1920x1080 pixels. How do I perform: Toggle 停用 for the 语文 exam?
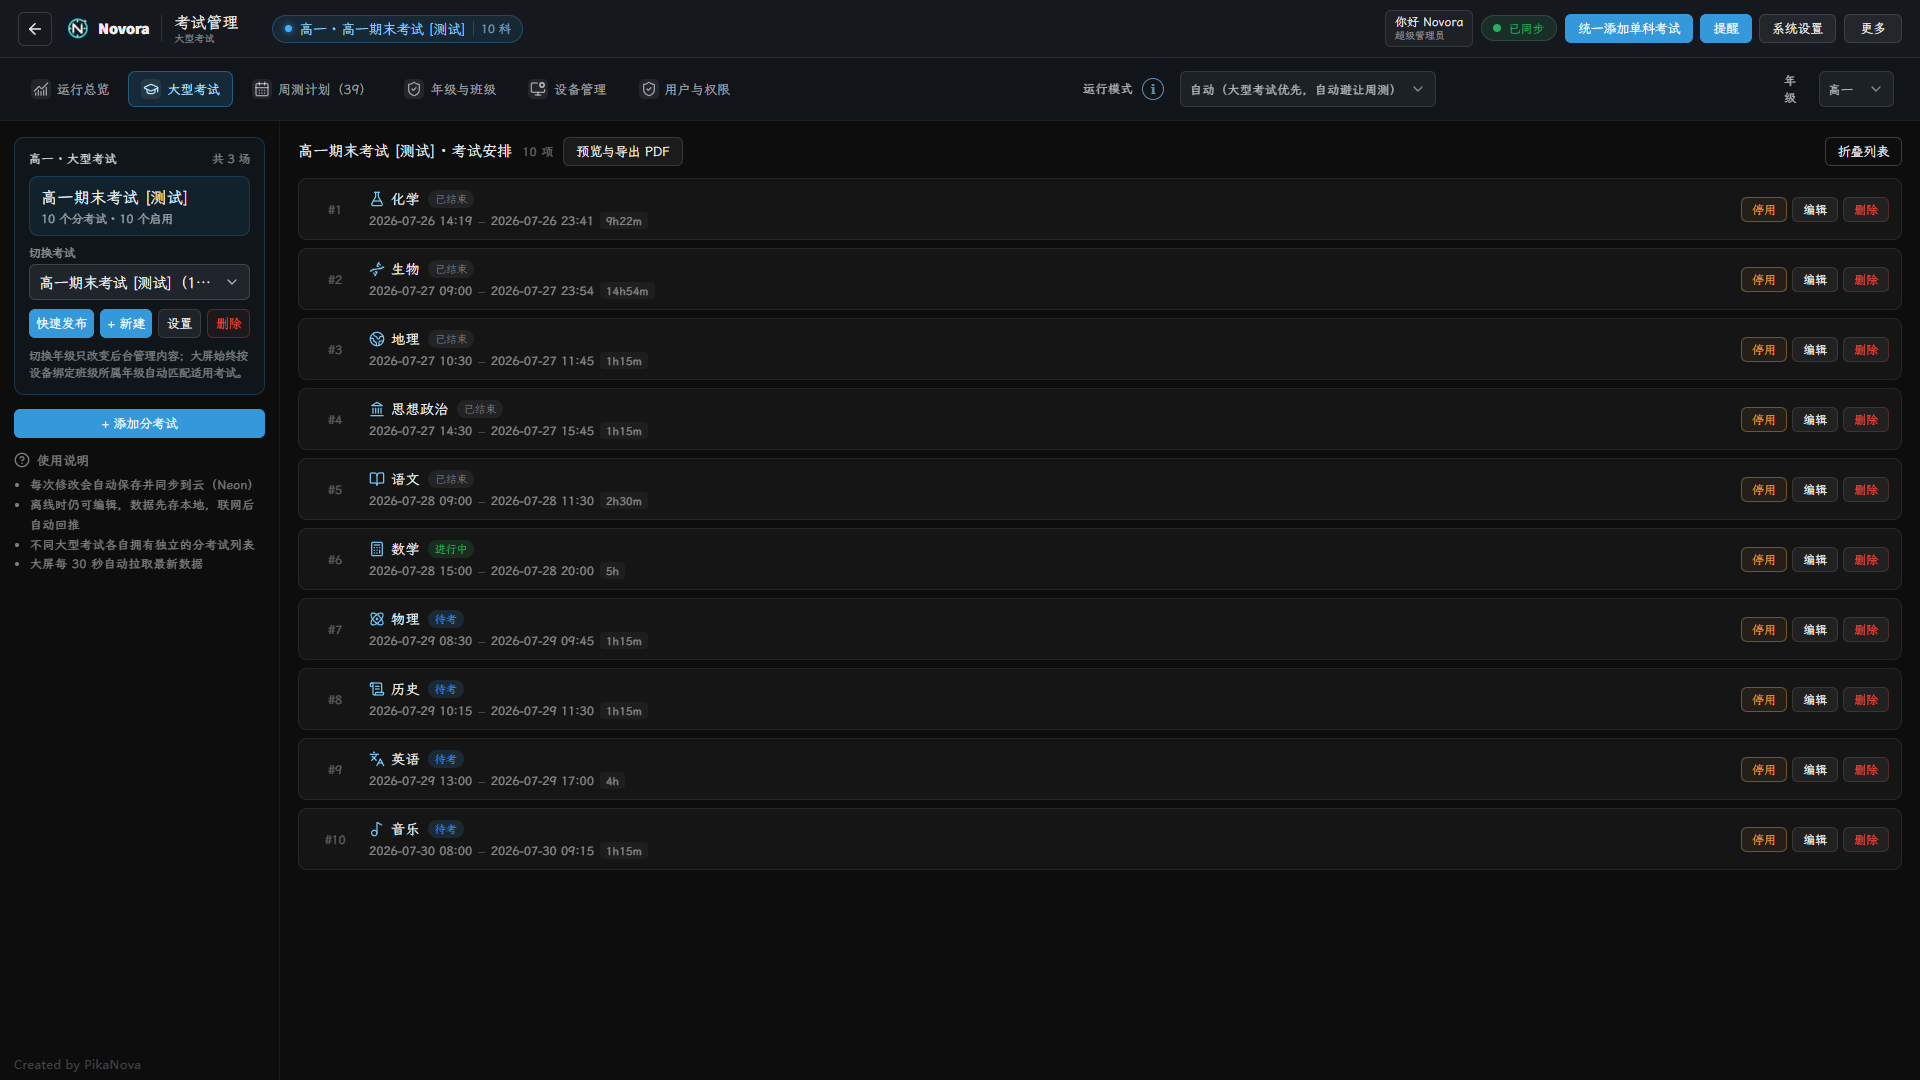click(1763, 490)
